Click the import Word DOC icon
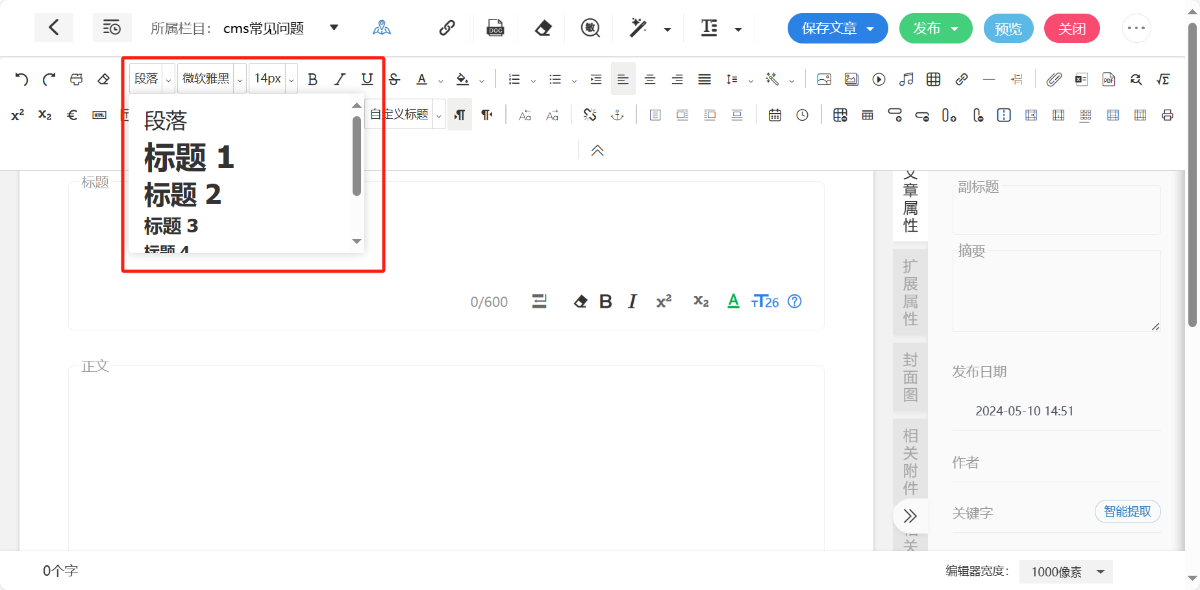This screenshot has width=1200, height=590. pos(495,28)
